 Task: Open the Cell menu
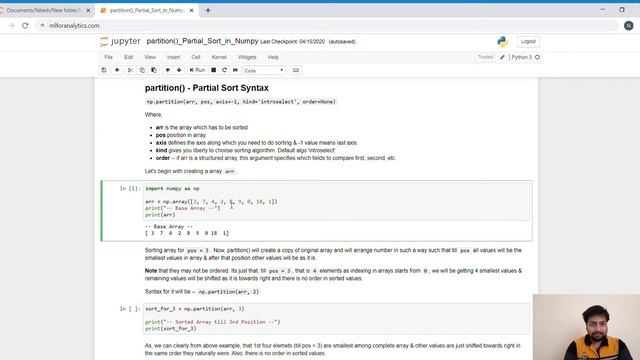[x=196, y=57]
